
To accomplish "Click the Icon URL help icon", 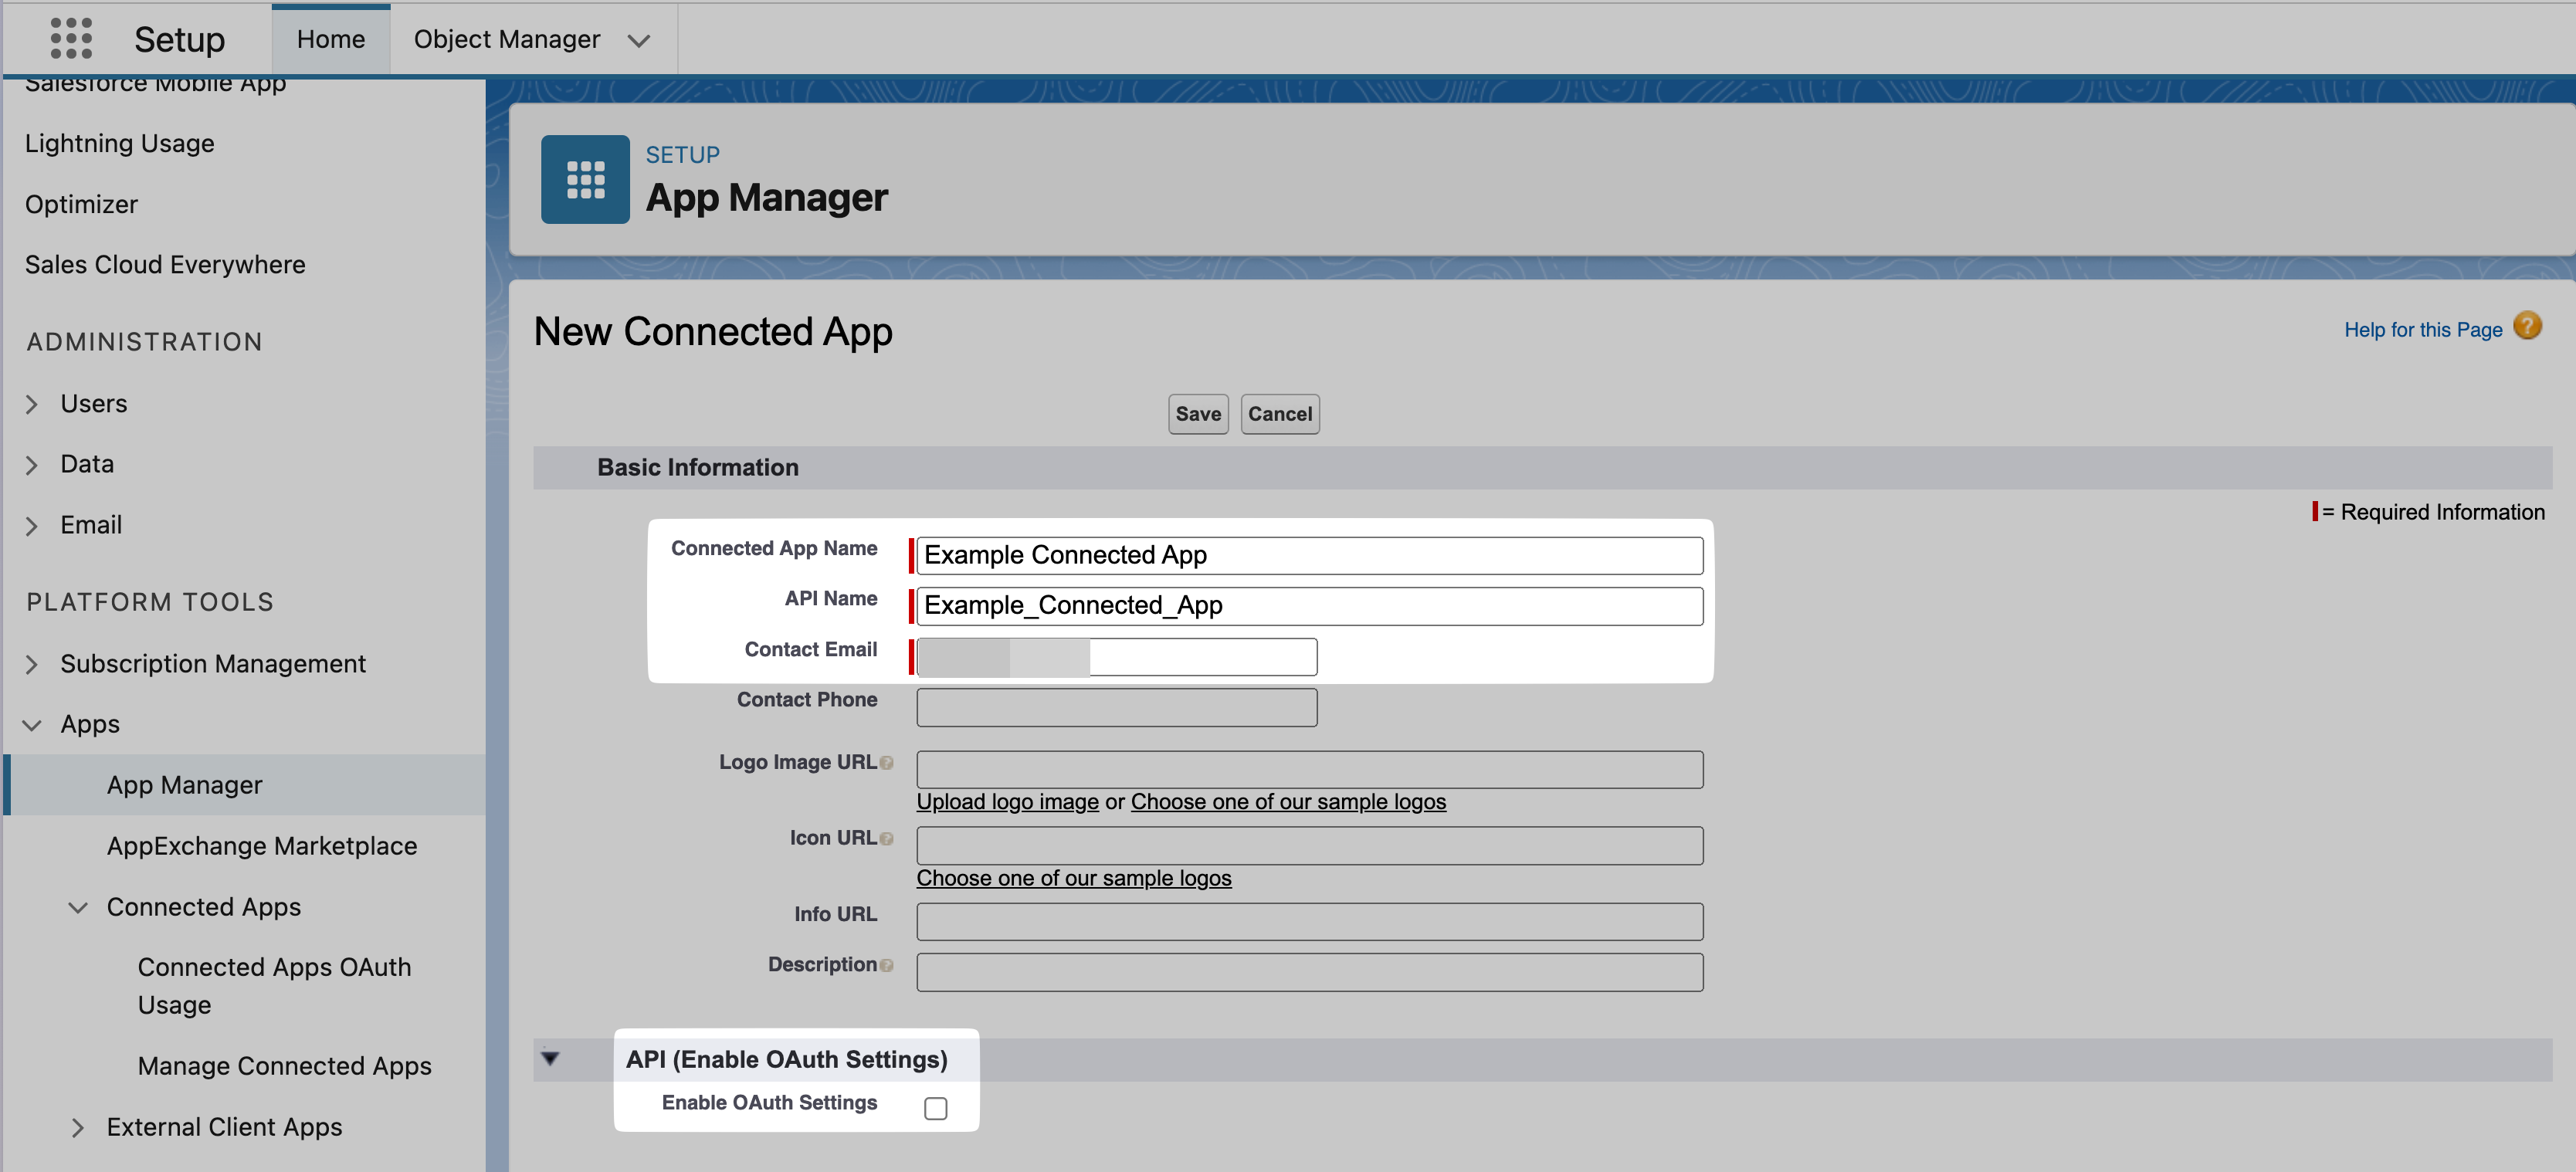I will point(886,840).
